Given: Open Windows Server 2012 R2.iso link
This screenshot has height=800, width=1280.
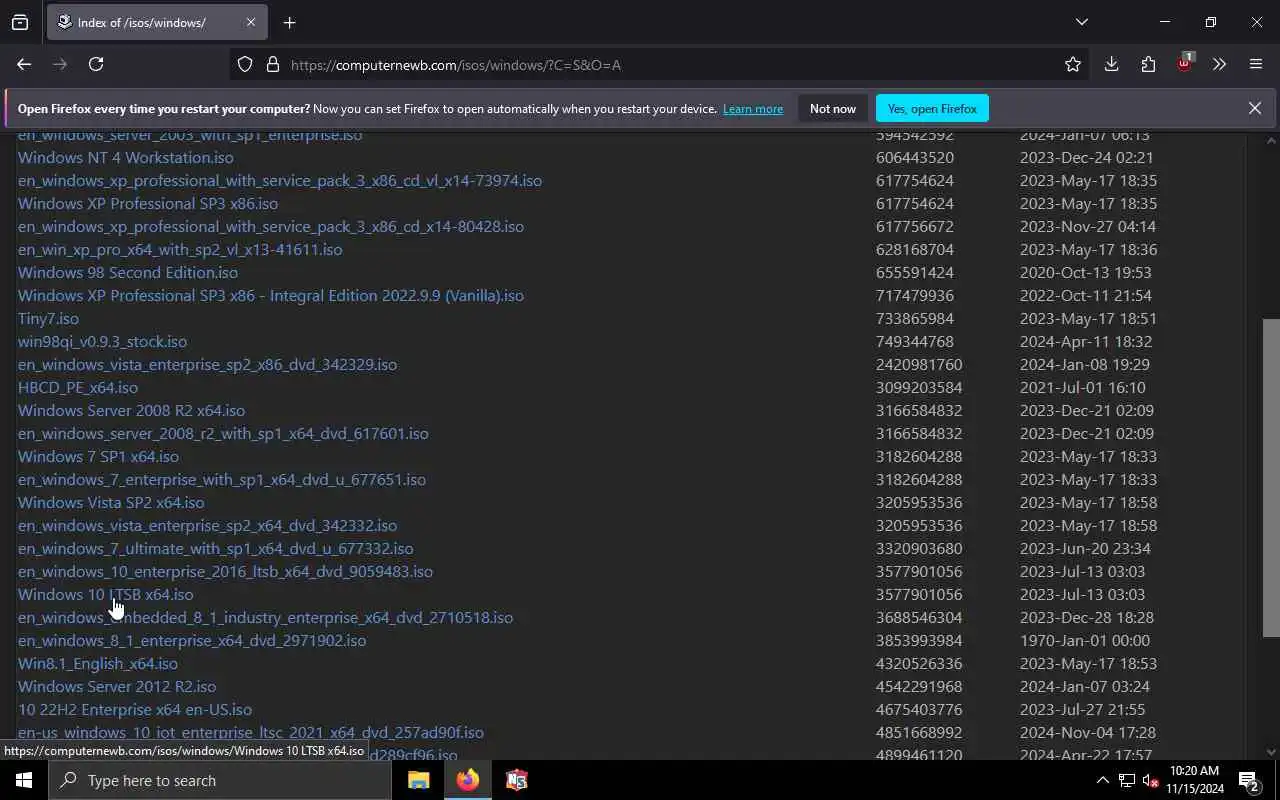Looking at the screenshot, I should pyautogui.click(x=117, y=686).
